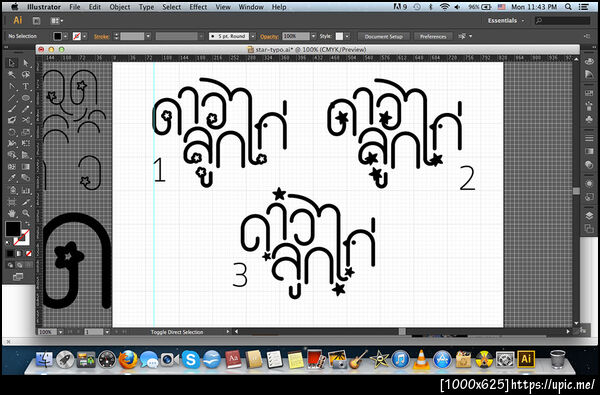Click the Change Screen Mode button
Viewport: 600px width, 395px height.
pyautogui.click(x=18, y=276)
